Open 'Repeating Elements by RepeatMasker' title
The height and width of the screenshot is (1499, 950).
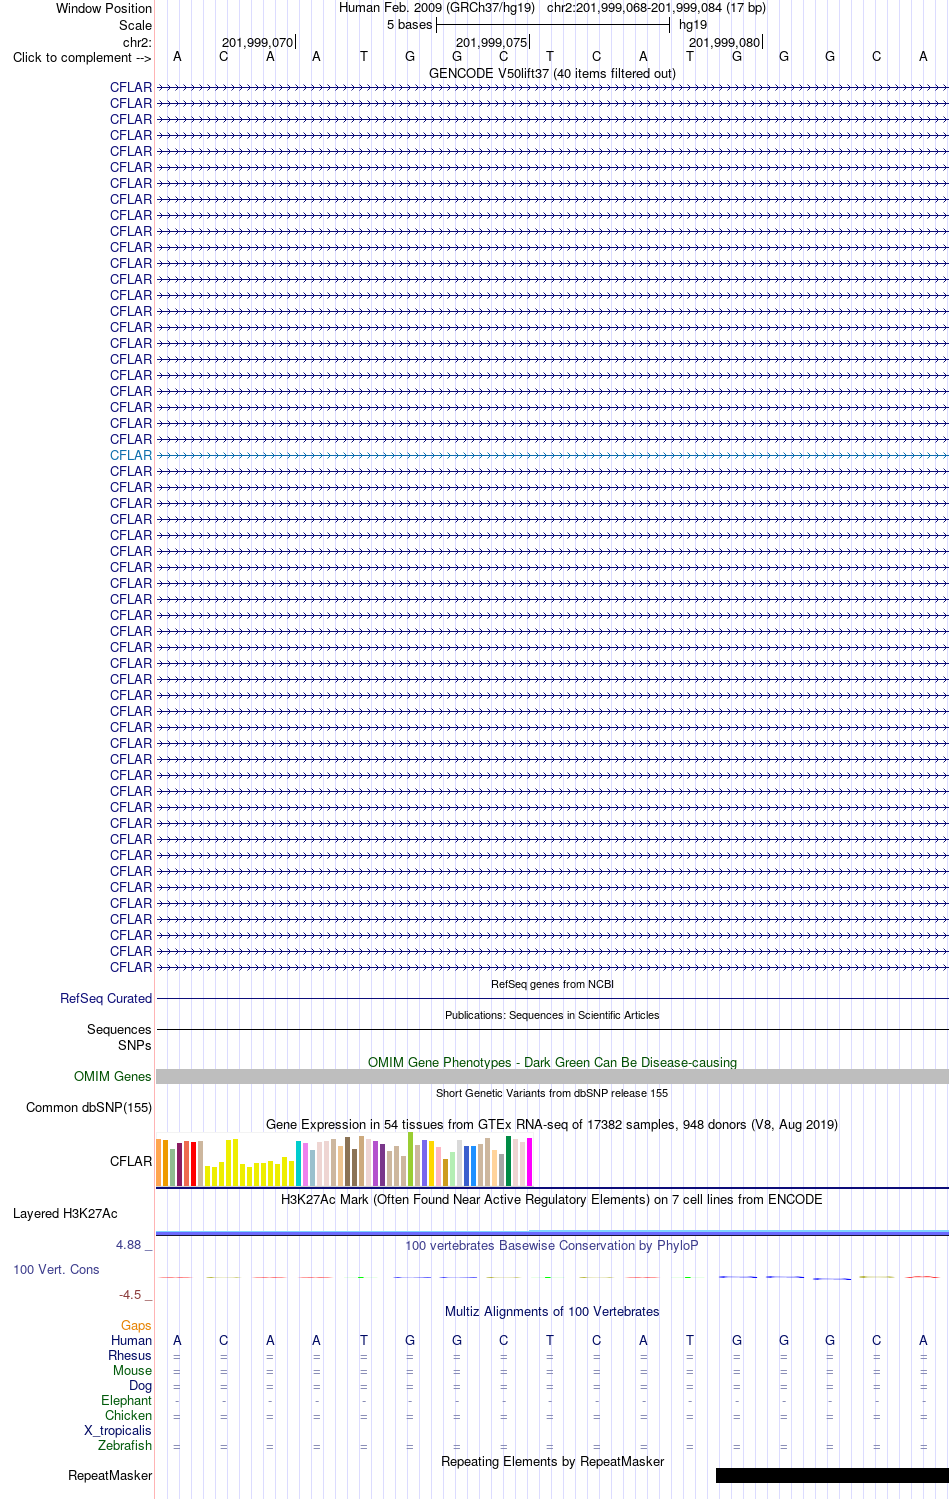coord(552,1461)
